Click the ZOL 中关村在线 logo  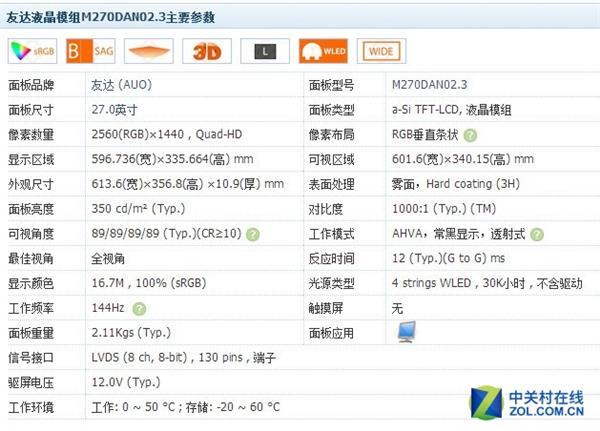[527, 403]
